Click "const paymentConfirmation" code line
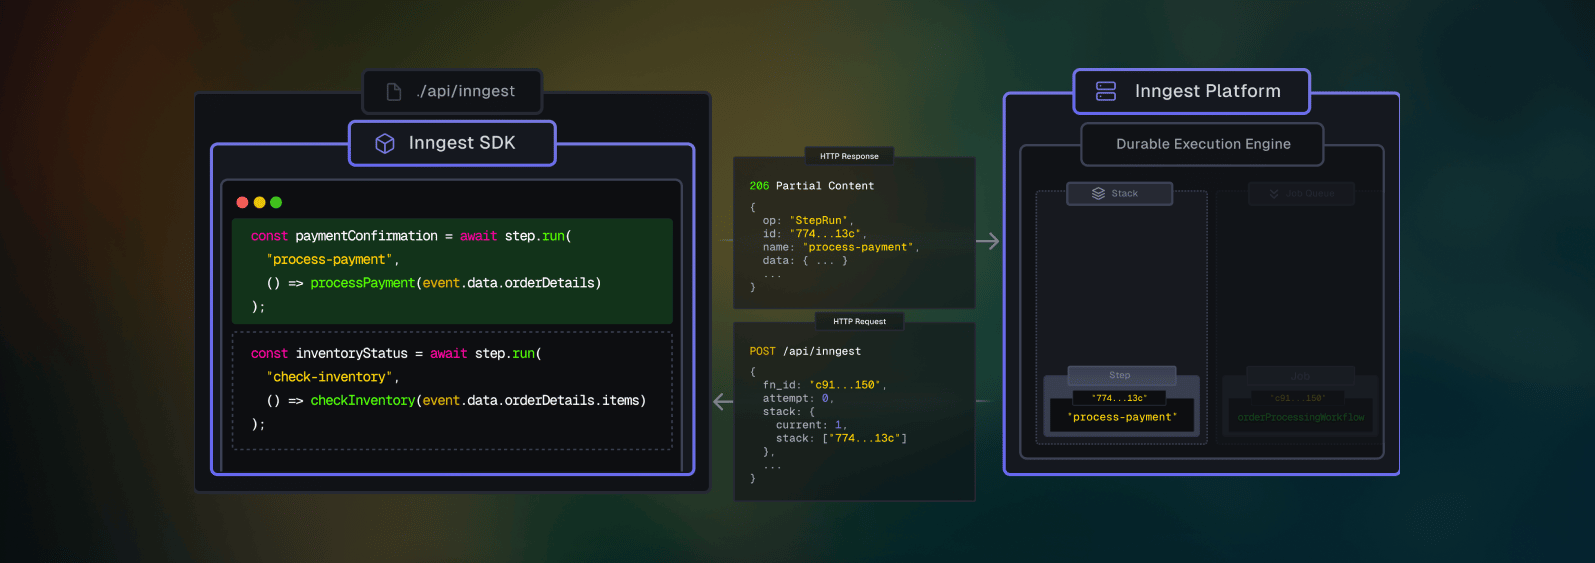This screenshot has height=563, width=1595. [411, 236]
